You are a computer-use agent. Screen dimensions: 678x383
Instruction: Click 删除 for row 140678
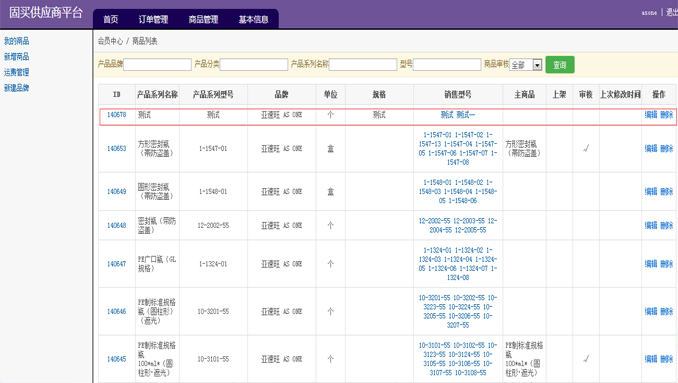click(x=667, y=115)
